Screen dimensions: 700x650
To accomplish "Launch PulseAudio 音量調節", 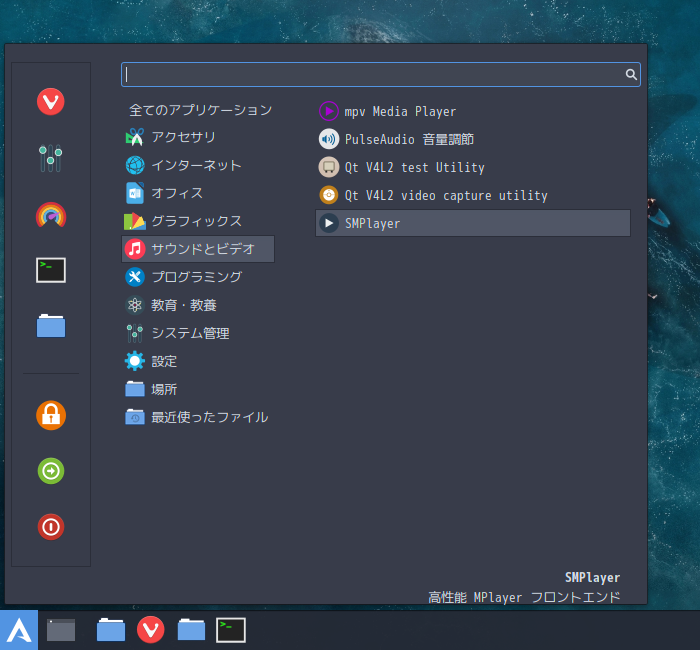I will point(473,139).
